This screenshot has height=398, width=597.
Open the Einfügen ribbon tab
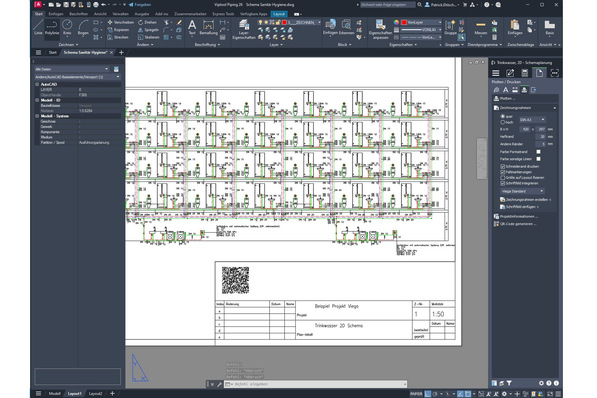[56, 14]
